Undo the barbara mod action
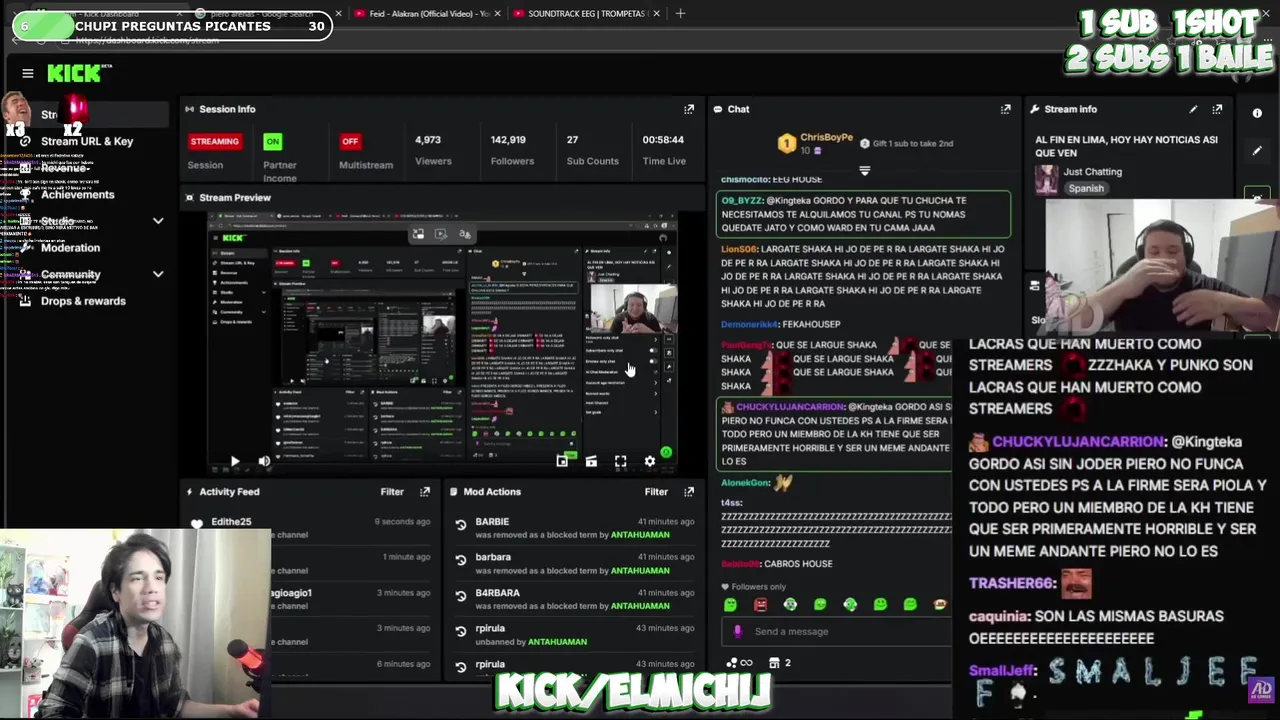The image size is (1280, 720). [461, 560]
